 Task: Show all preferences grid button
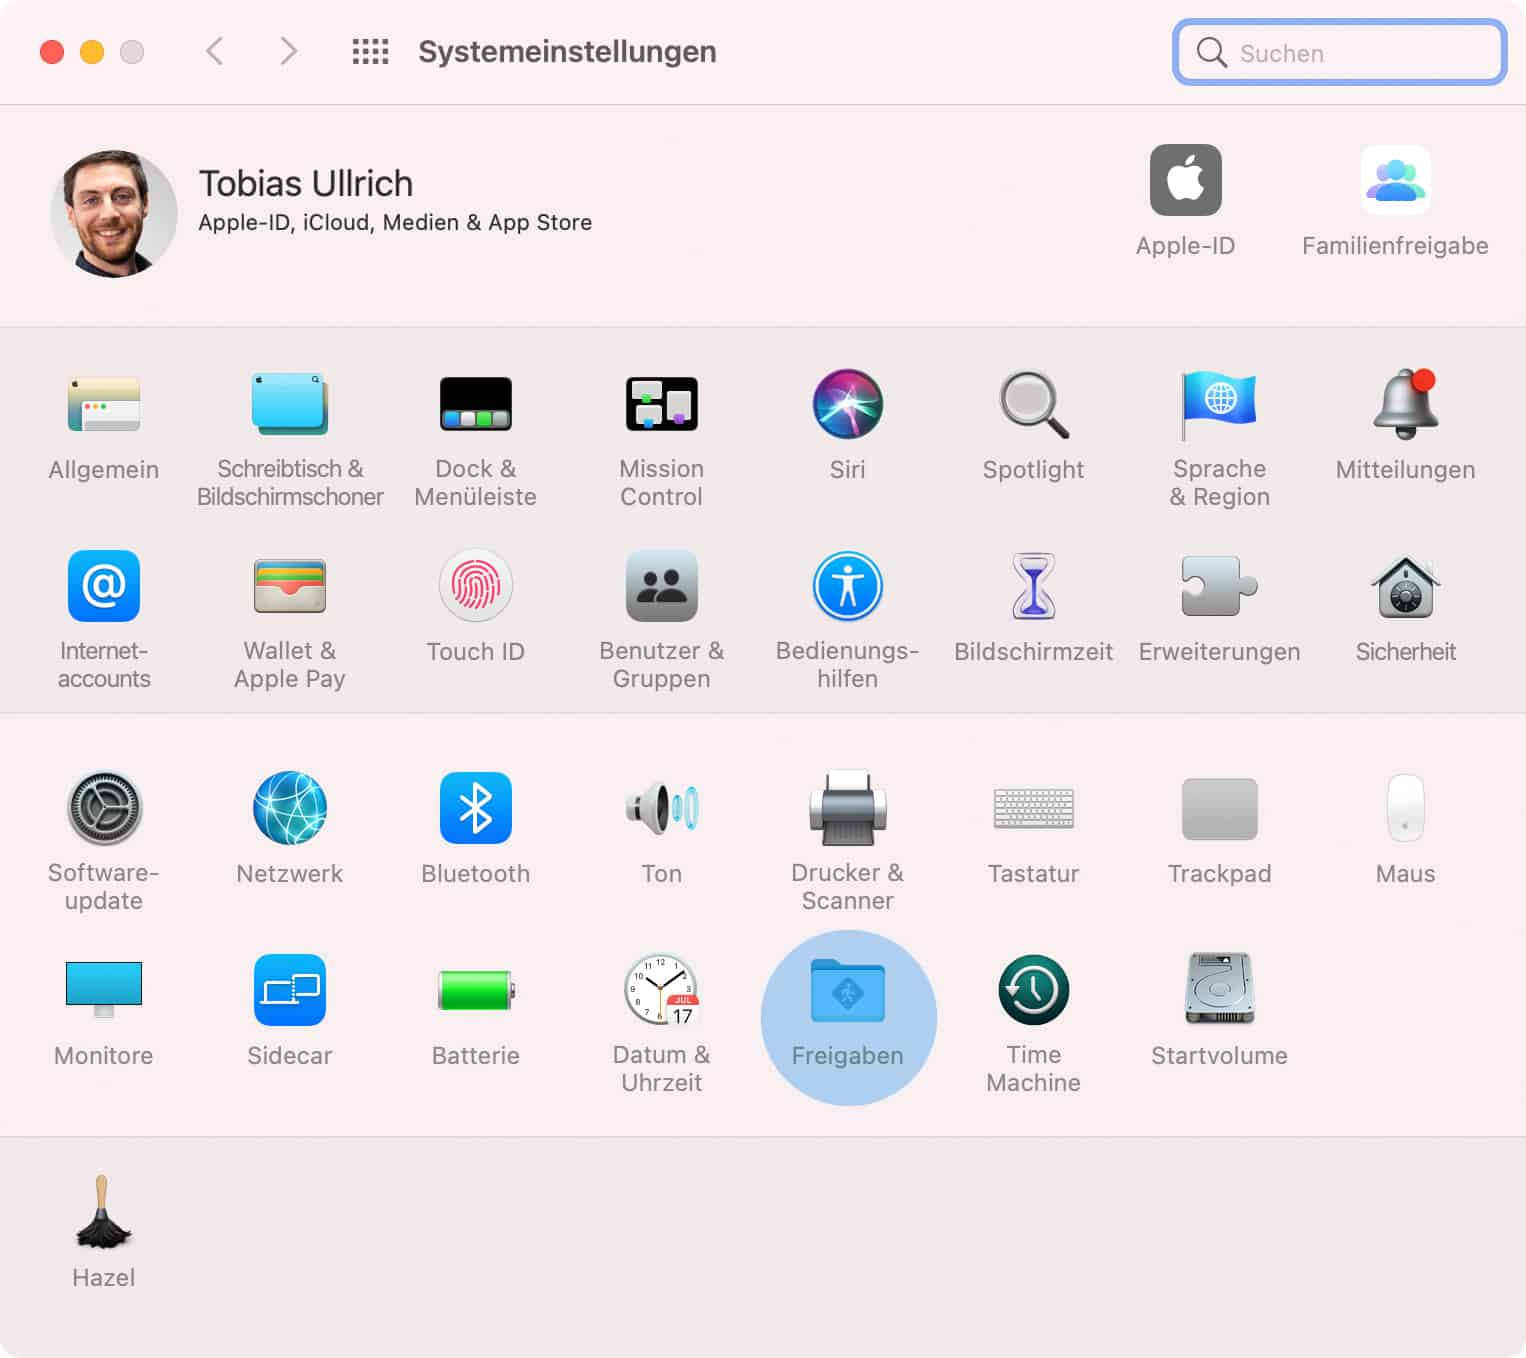coord(370,52)
